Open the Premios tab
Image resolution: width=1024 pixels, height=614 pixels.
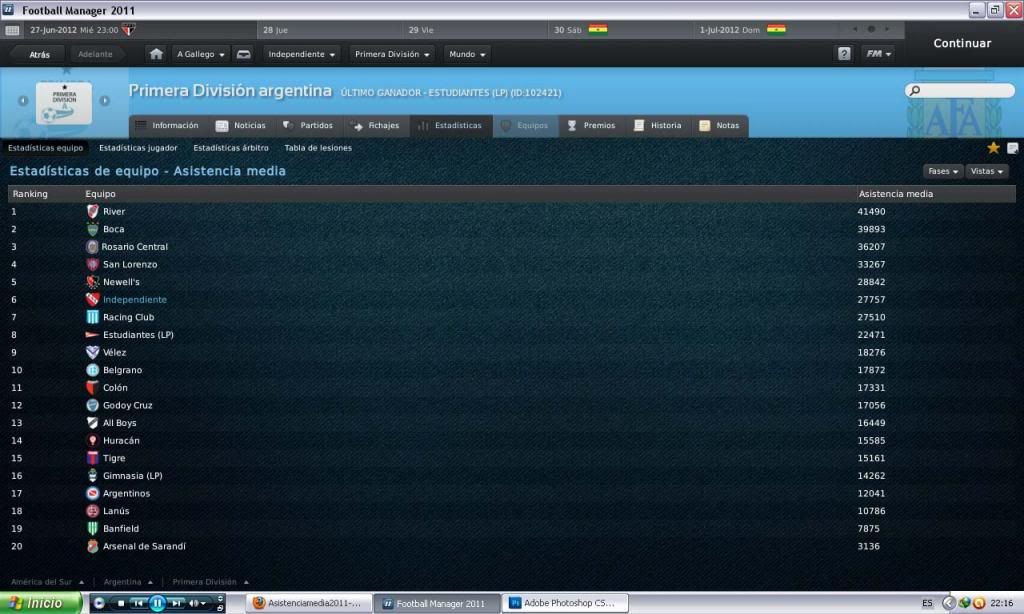[x=592, y=125]
